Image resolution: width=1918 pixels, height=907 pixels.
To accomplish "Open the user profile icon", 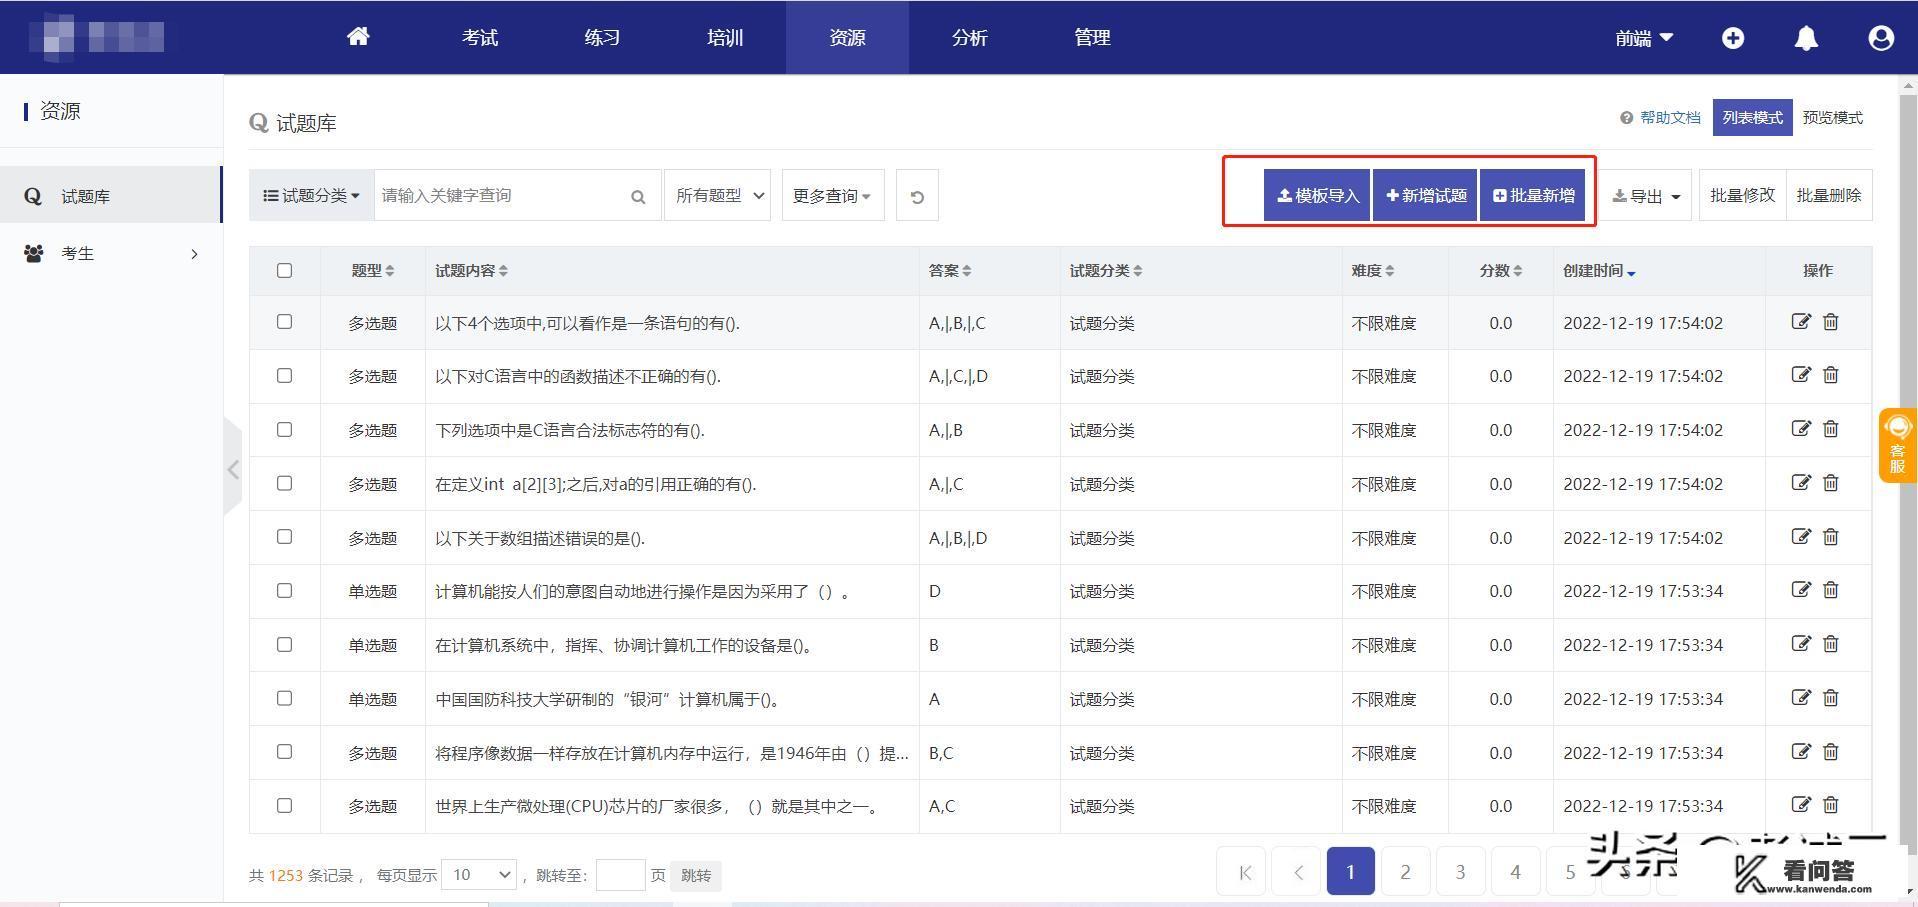I will click(1880, 38).
